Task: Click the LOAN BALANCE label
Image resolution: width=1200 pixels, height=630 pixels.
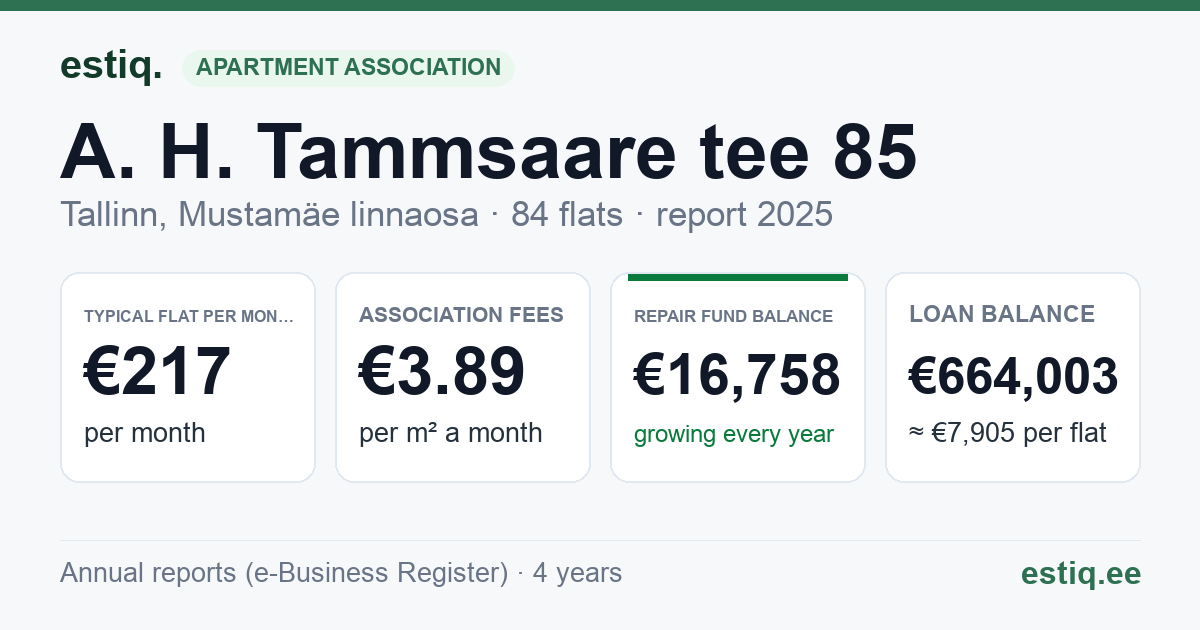Action: (1002, 314)
